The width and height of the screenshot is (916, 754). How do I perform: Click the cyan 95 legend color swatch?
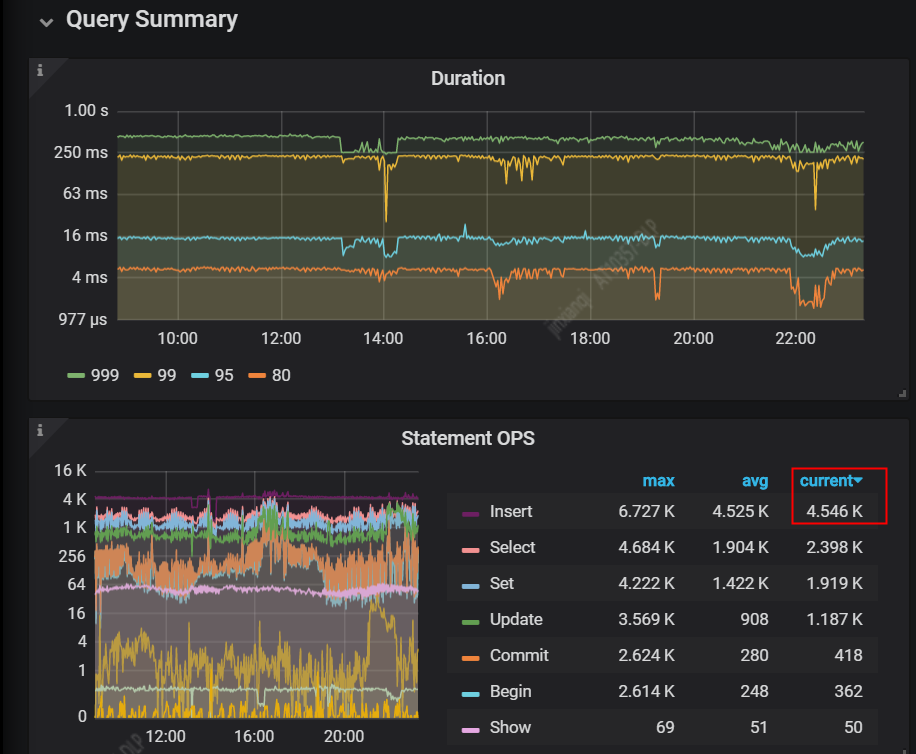[200, 376]
